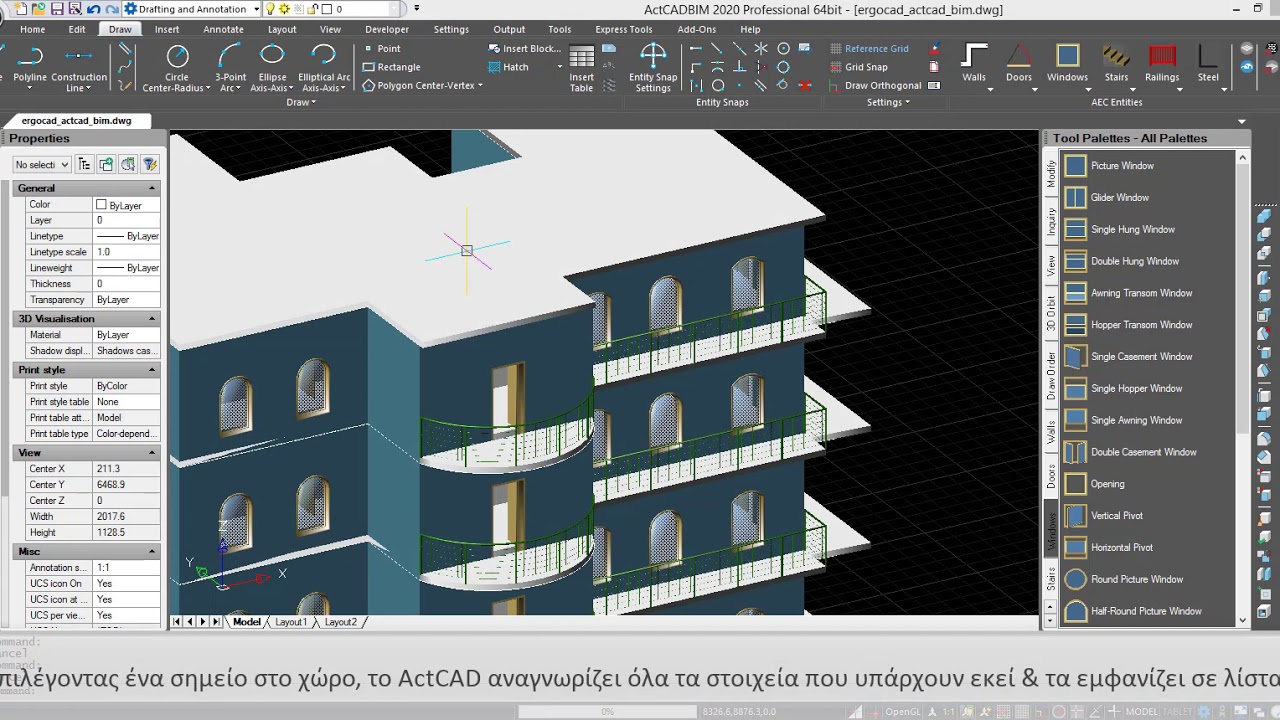Click the Rectangle draw button
Image resolution: width=1280 pixels, height=720 pixels.
(x=391, y=67)
